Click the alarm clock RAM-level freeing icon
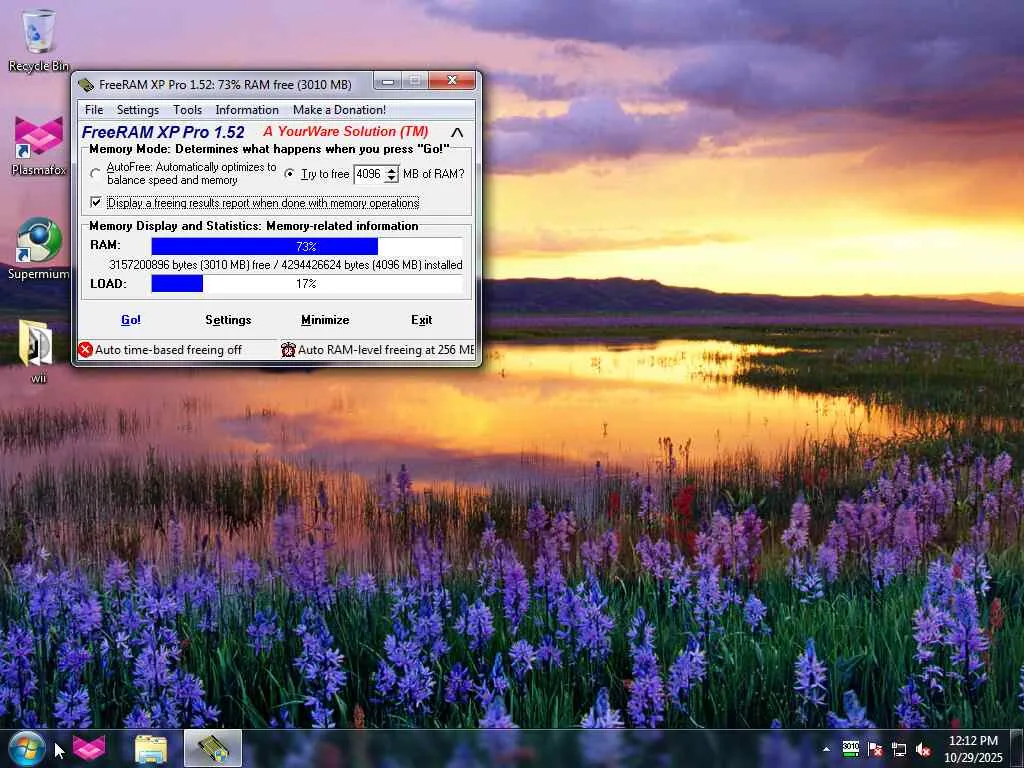 coord(288,350)
